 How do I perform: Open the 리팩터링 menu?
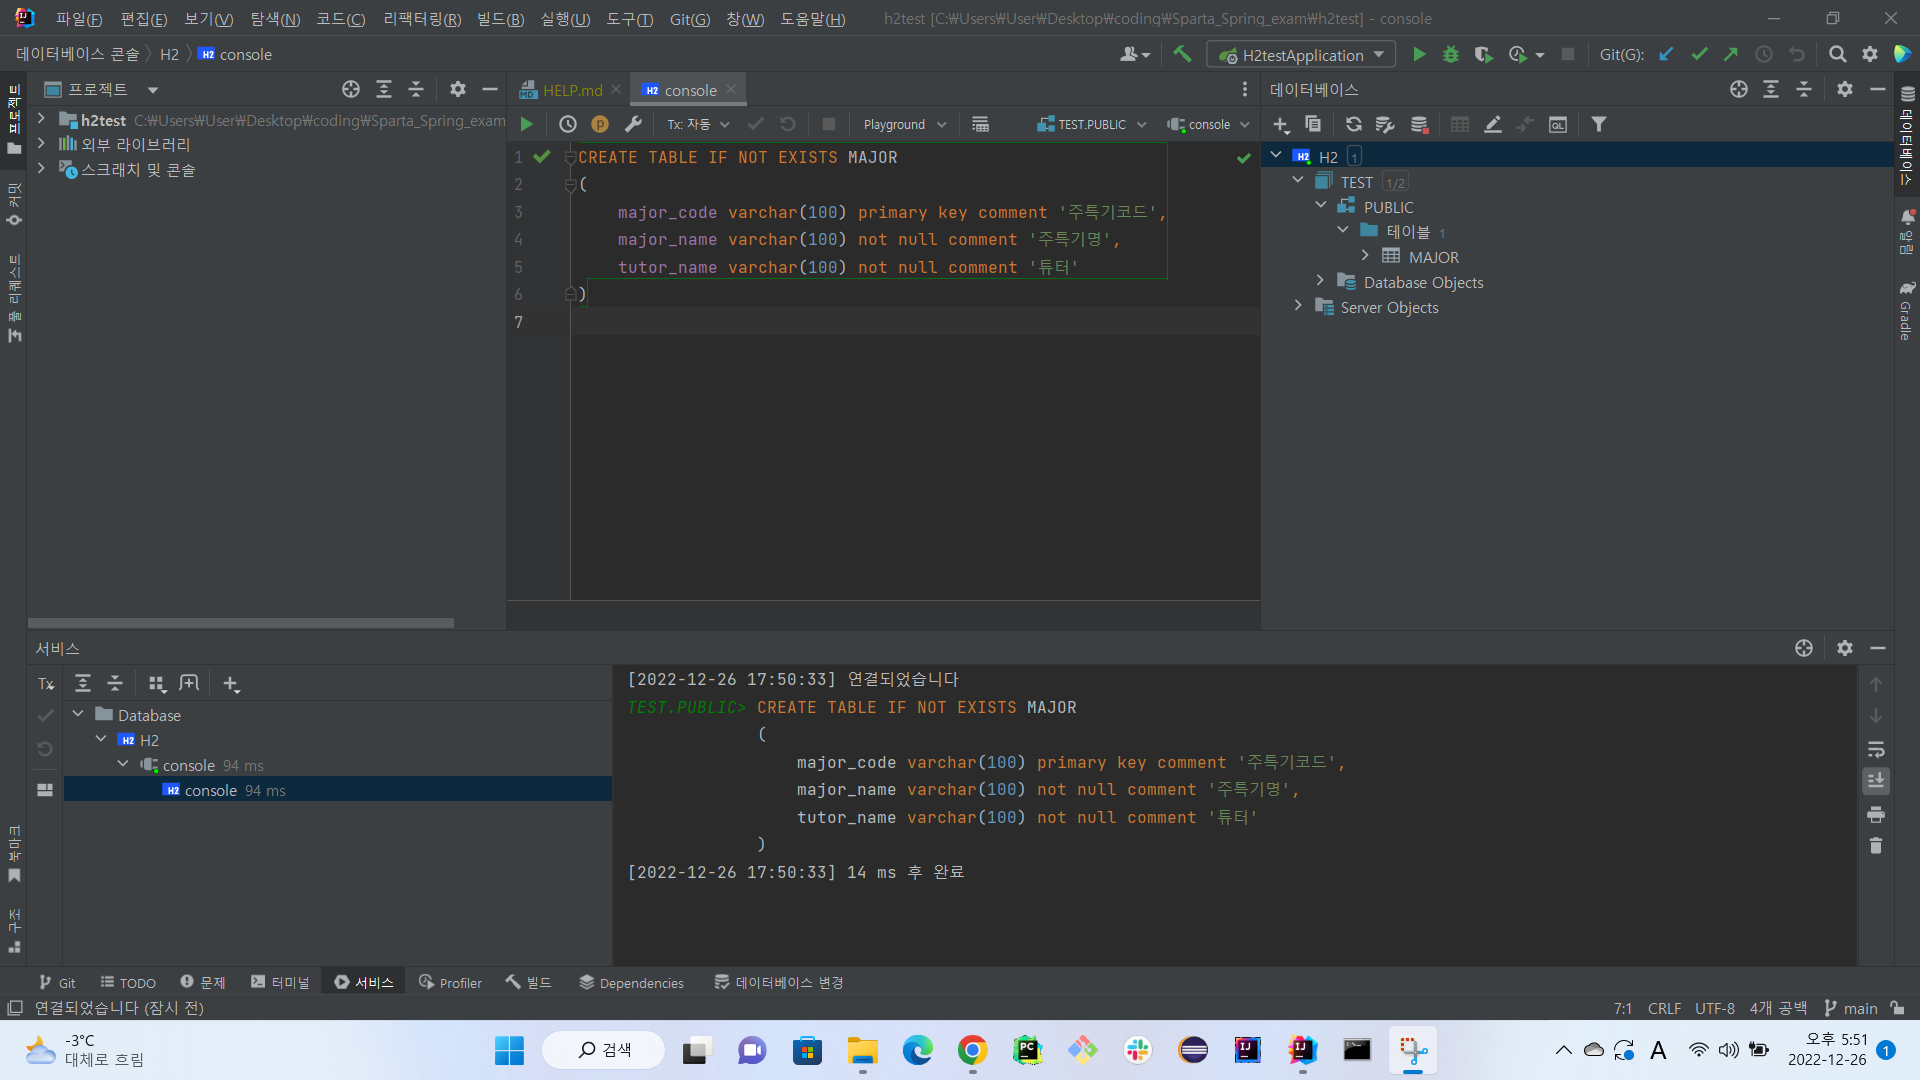[x=421, y=19]
